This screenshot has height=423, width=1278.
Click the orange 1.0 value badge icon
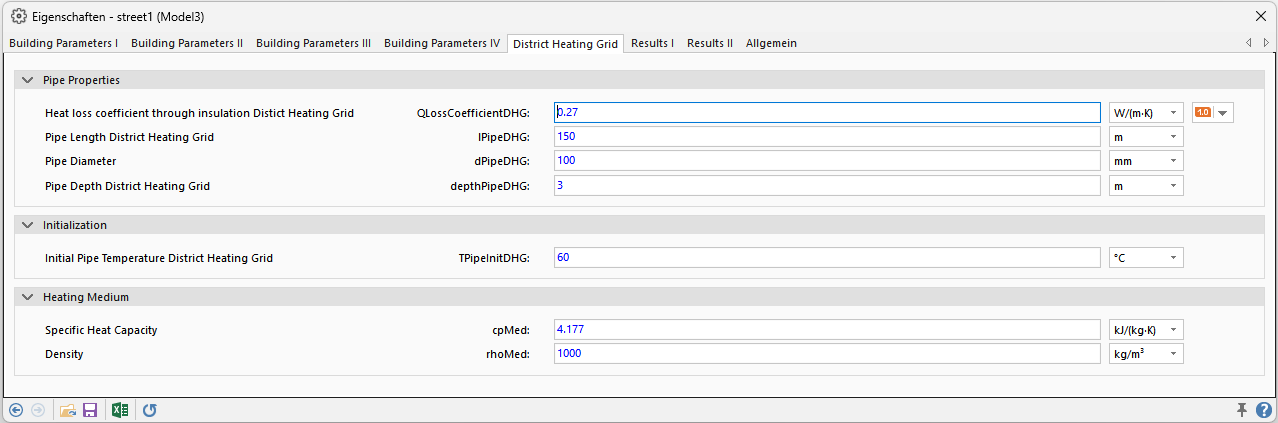(1203, 112)
